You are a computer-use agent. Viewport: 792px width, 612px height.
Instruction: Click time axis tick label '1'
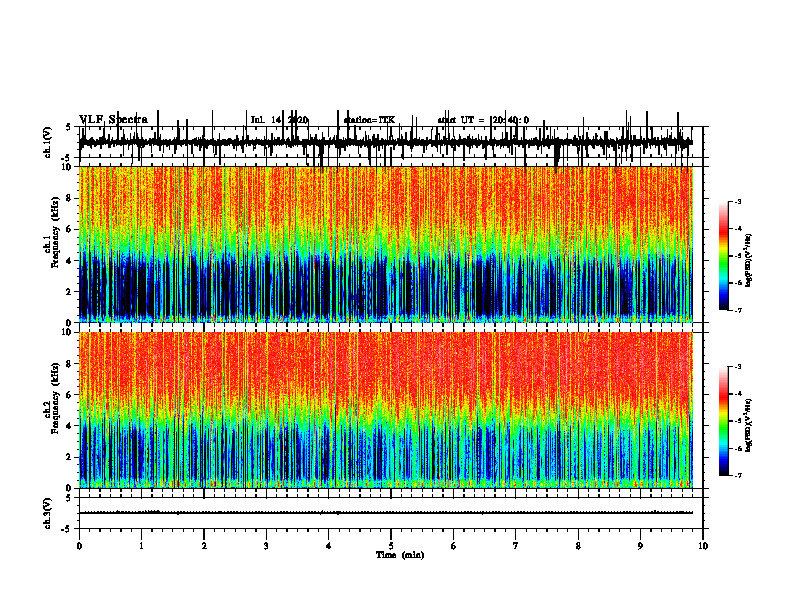pos(141,546)
